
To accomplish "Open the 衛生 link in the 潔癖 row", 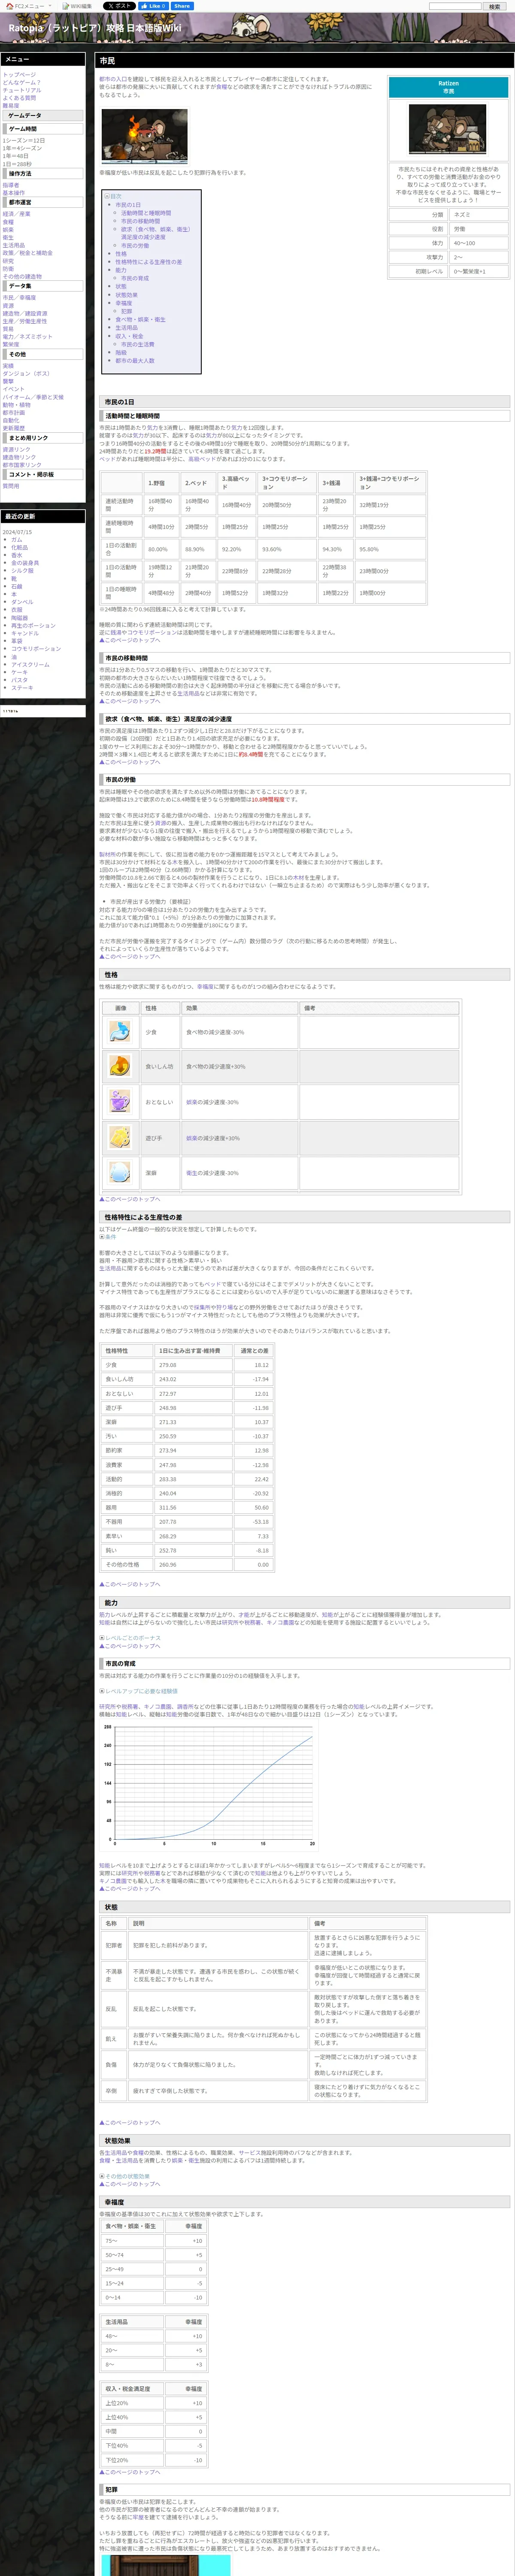I will click(191, 1173).
